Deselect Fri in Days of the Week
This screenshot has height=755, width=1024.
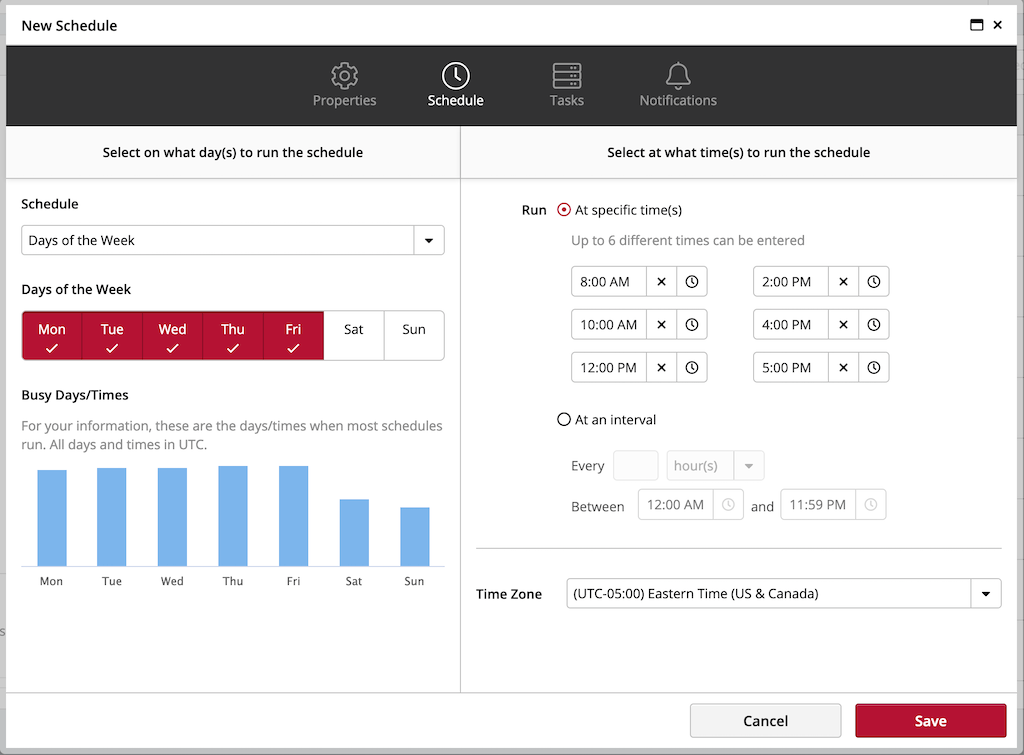293,336
